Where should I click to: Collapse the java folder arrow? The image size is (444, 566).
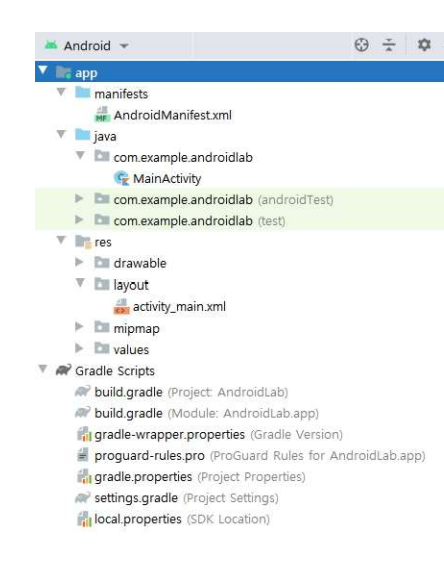pyautogui.click(x=61, y=134)
